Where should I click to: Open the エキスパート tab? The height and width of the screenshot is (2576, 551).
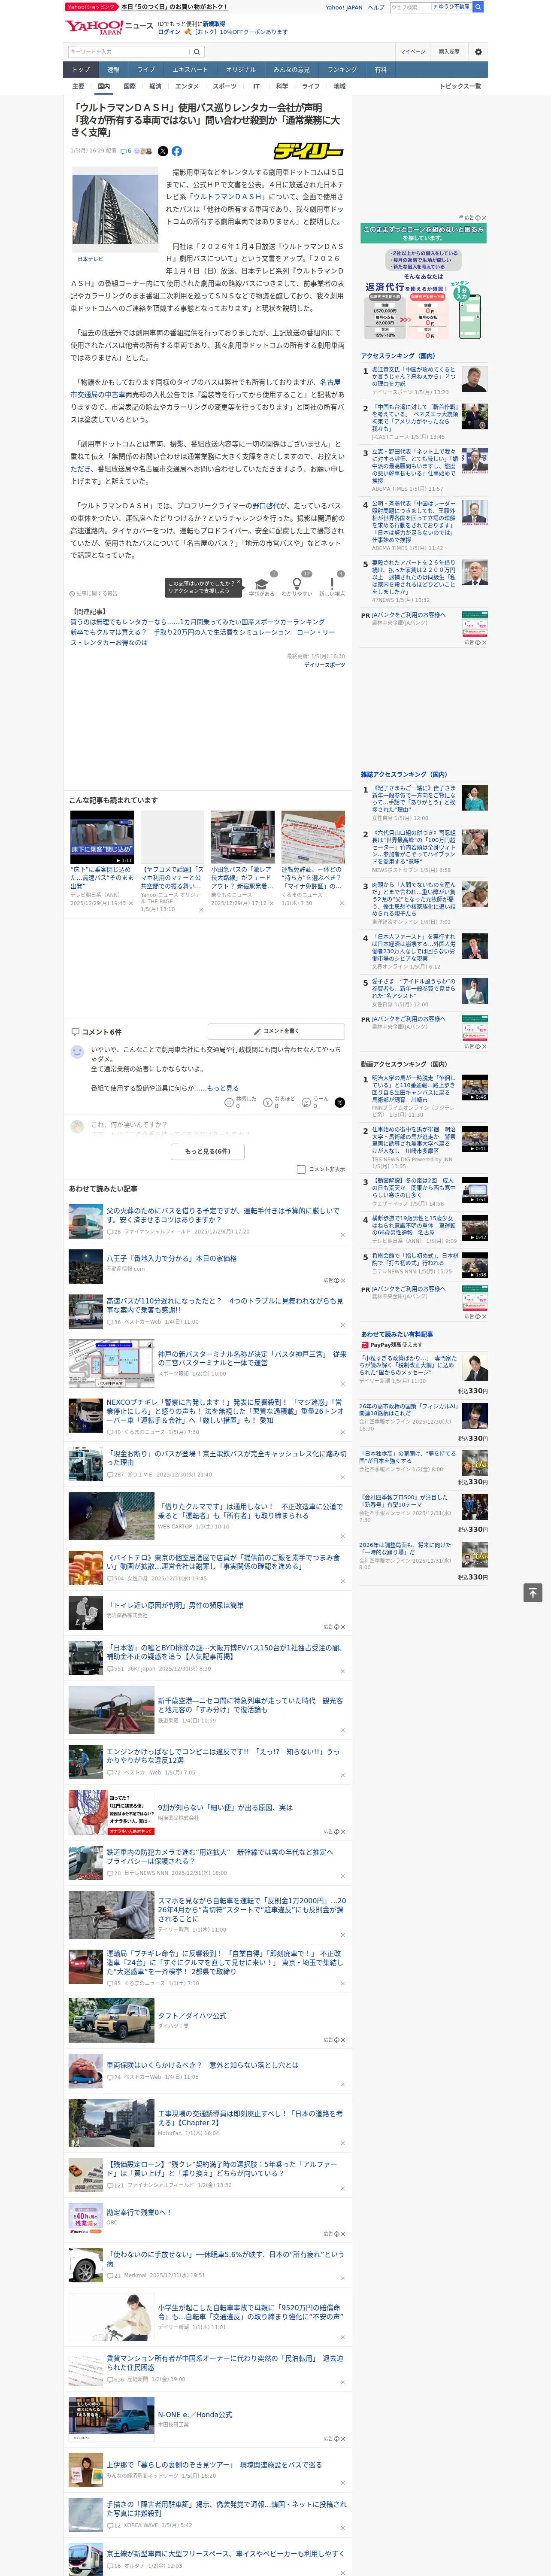(190, 69)
